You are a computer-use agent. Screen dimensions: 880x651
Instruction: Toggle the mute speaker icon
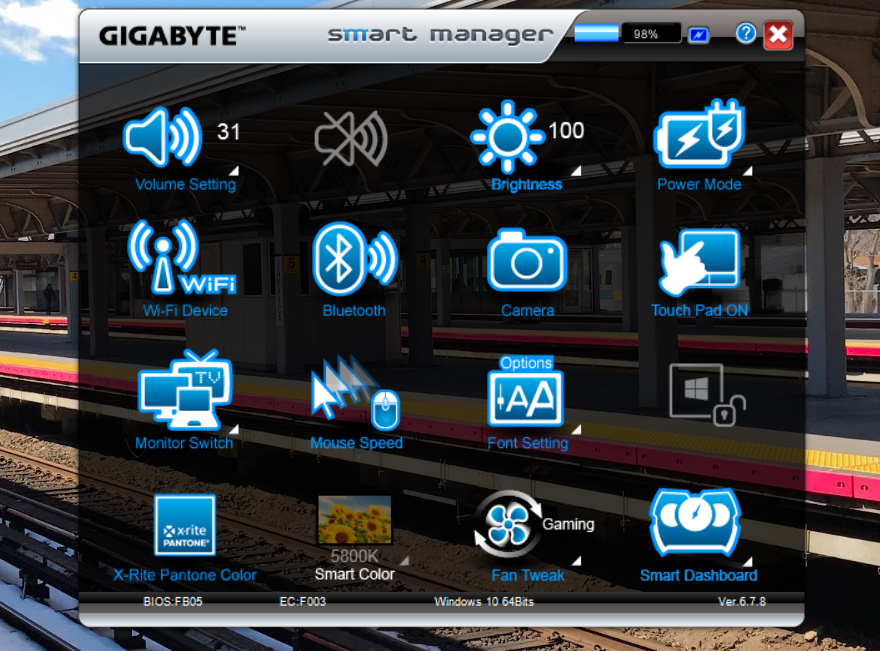(351, 139)
